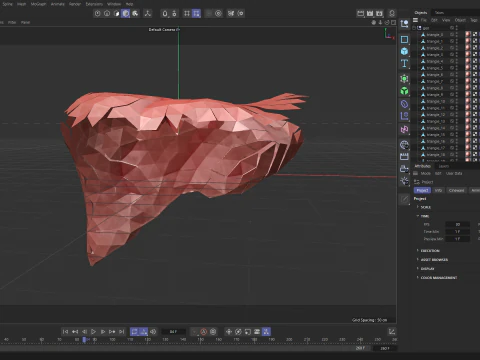The height and width of the screenshot is (360, 480).
Task: Click the current frame input field
Action: pyautogui.click(x=173, y=332)
